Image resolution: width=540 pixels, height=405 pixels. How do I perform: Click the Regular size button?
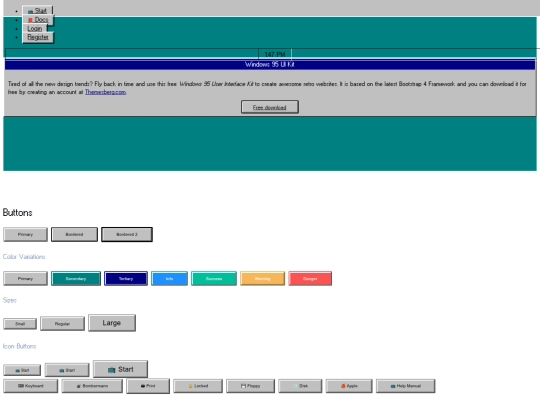(x=62, y=324)
